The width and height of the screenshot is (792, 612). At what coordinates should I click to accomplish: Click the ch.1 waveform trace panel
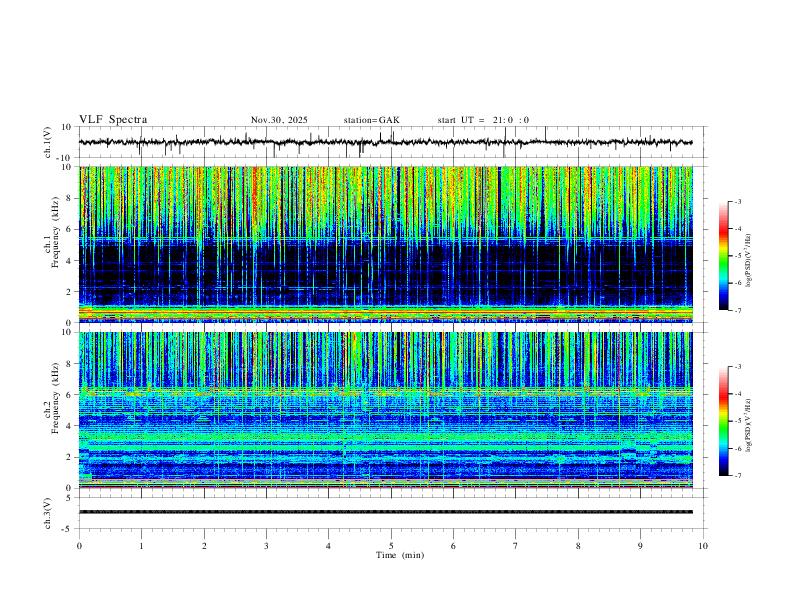pyautogui.click(x=392, y=142)
